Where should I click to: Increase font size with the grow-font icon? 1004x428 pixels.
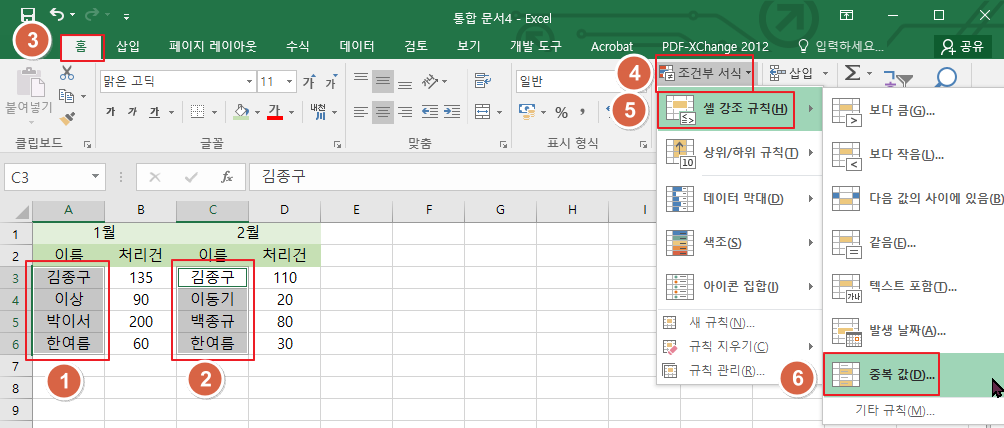coord(309,82)
